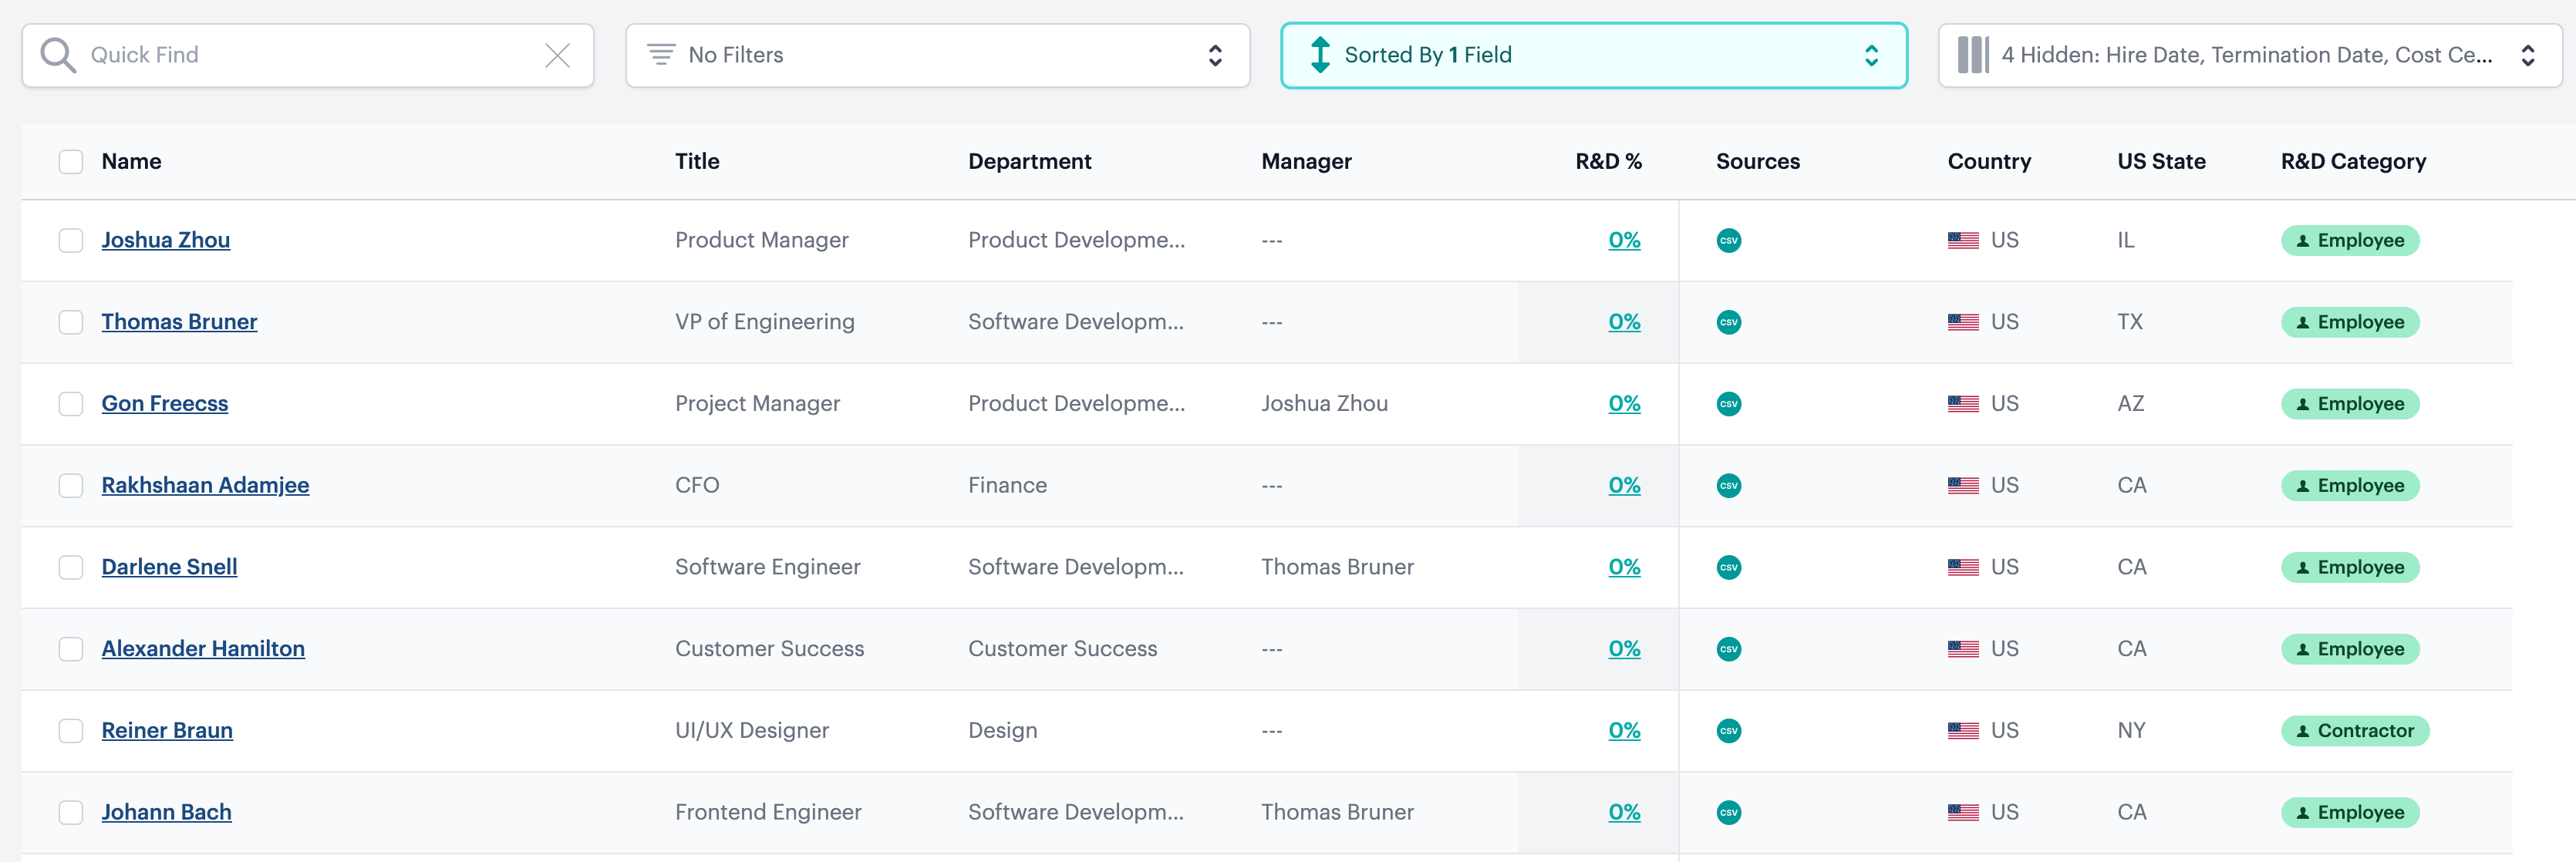Click the CSV source icon for Gon Freecss
This screenshot has width=2576, height=862.
tap(1728, 404)
